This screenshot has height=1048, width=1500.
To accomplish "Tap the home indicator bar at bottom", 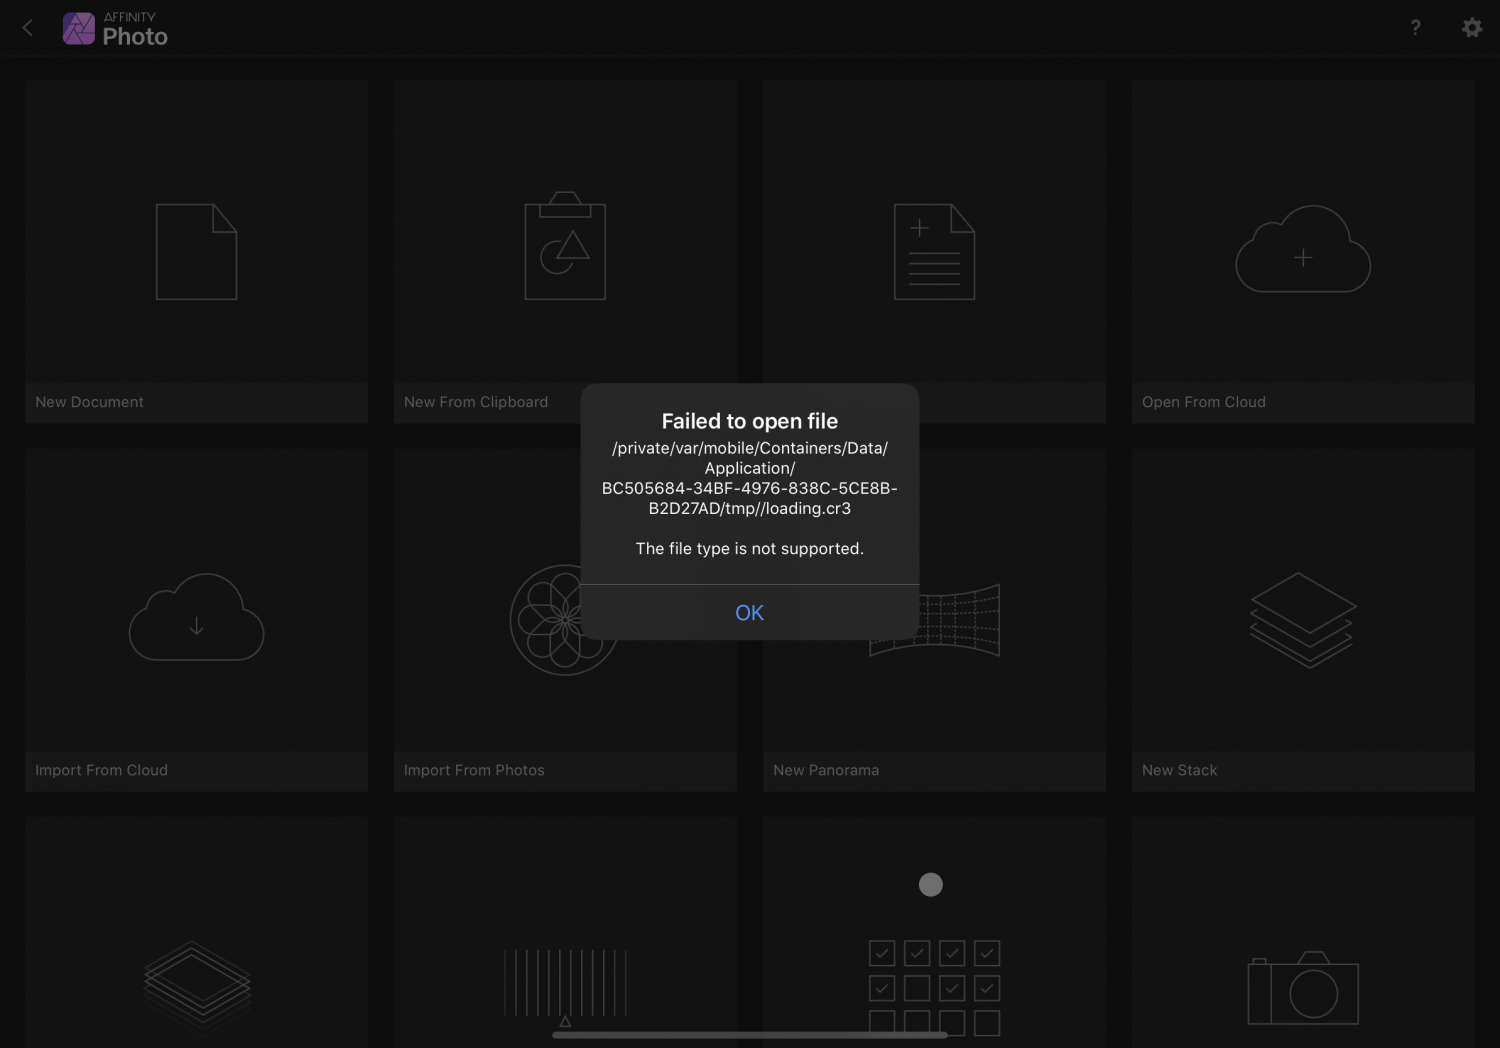I will [x=750, y=1035].
